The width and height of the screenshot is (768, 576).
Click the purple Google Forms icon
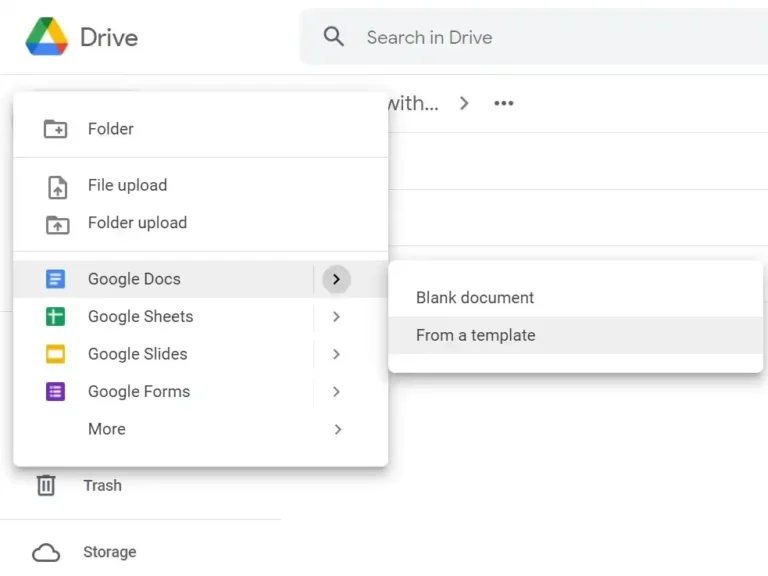click(55, 391)
